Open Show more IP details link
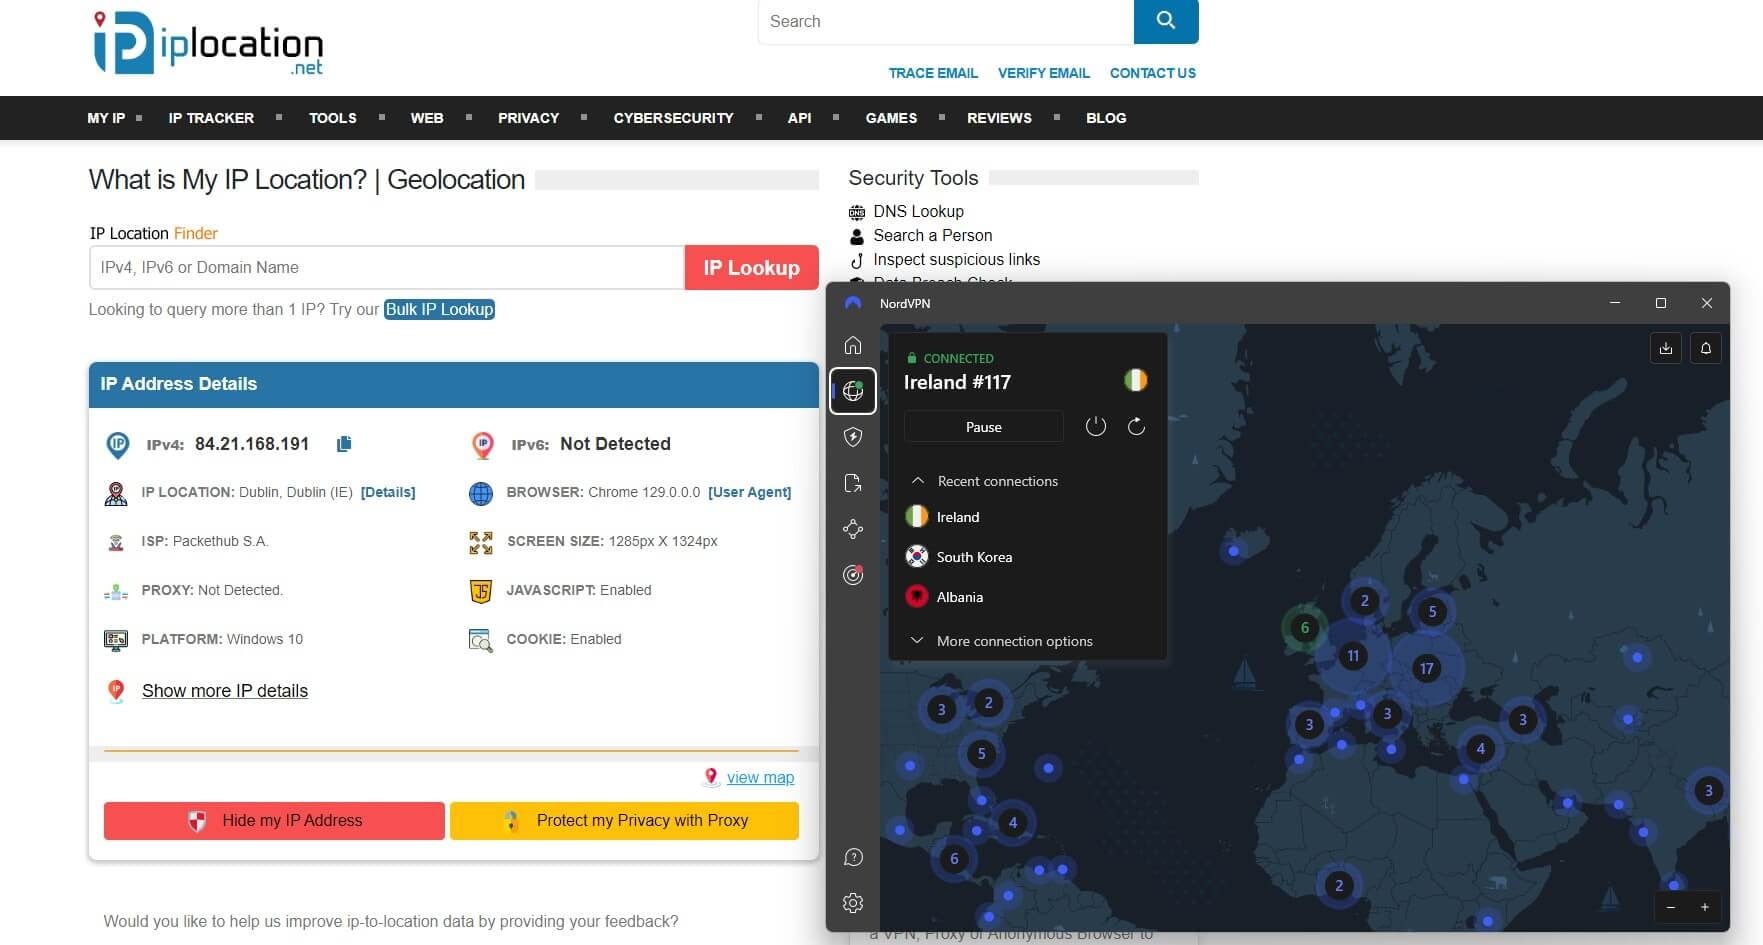Image resolution: width=1763 pixels, height=945 pixels. [x=225, y=691]
